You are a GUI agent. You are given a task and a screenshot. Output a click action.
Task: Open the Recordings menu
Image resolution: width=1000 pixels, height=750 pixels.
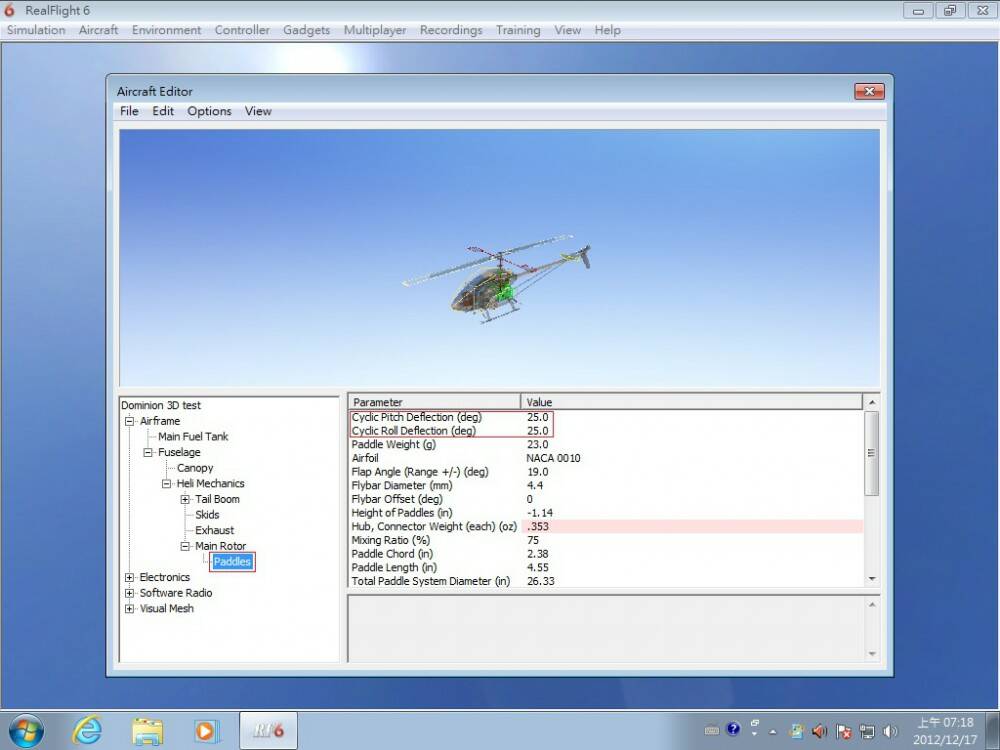click(x=451, y=30)
